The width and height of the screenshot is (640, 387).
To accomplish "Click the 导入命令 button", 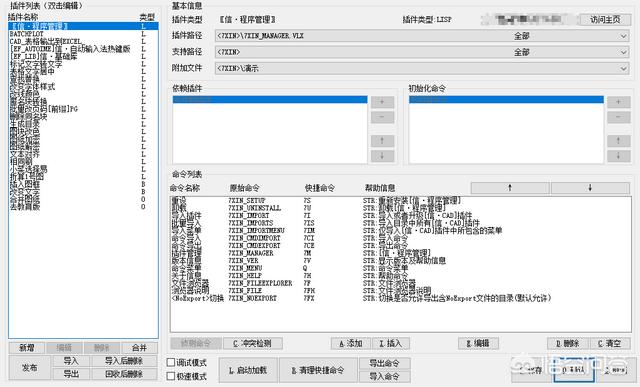I will pos(384,376).
